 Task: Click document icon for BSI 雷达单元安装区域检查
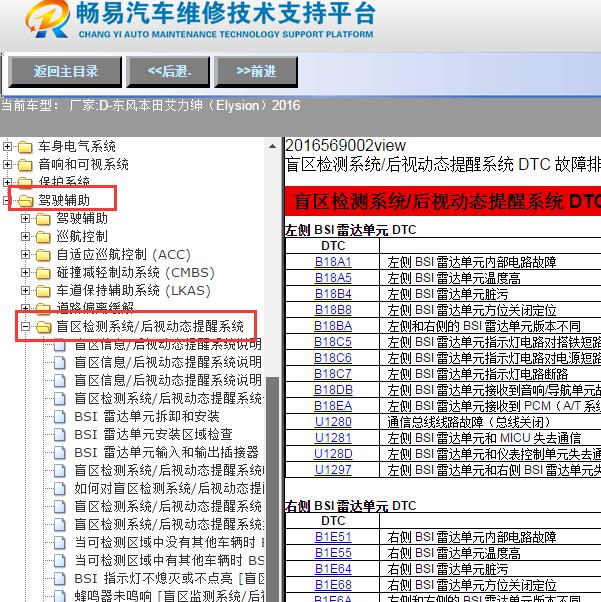pyautogui.click(x=60, y=435)
